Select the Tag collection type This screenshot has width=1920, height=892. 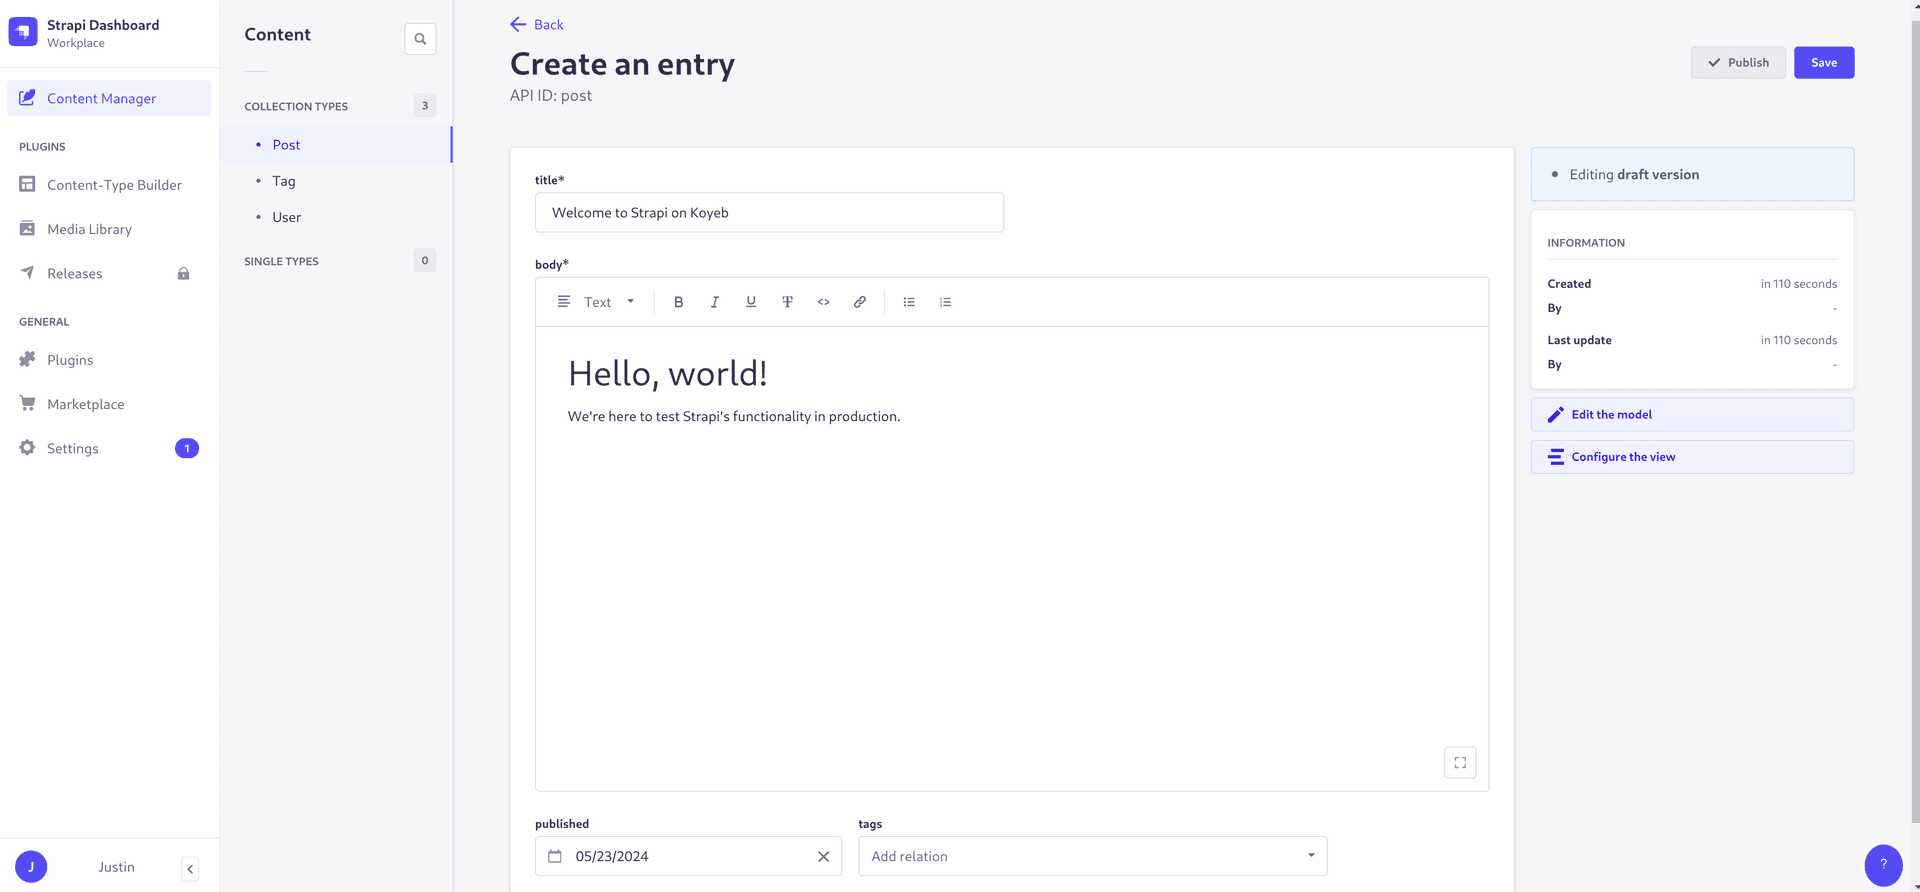(x=284, y=181)
